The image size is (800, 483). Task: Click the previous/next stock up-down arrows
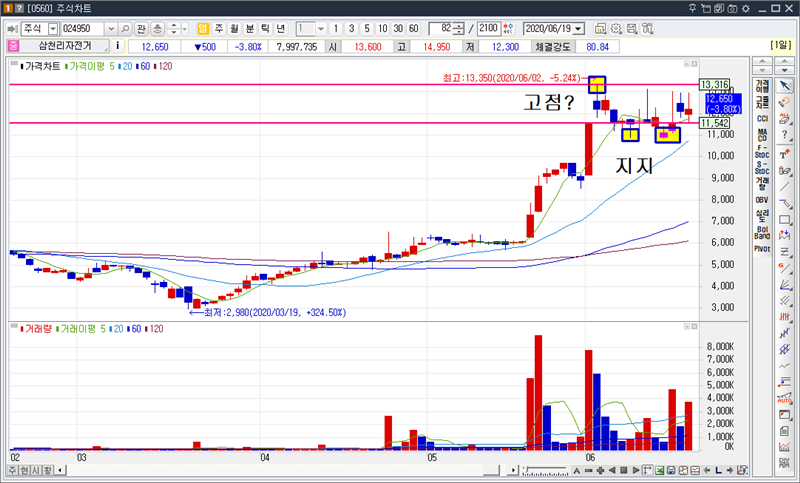coord(173,29)
